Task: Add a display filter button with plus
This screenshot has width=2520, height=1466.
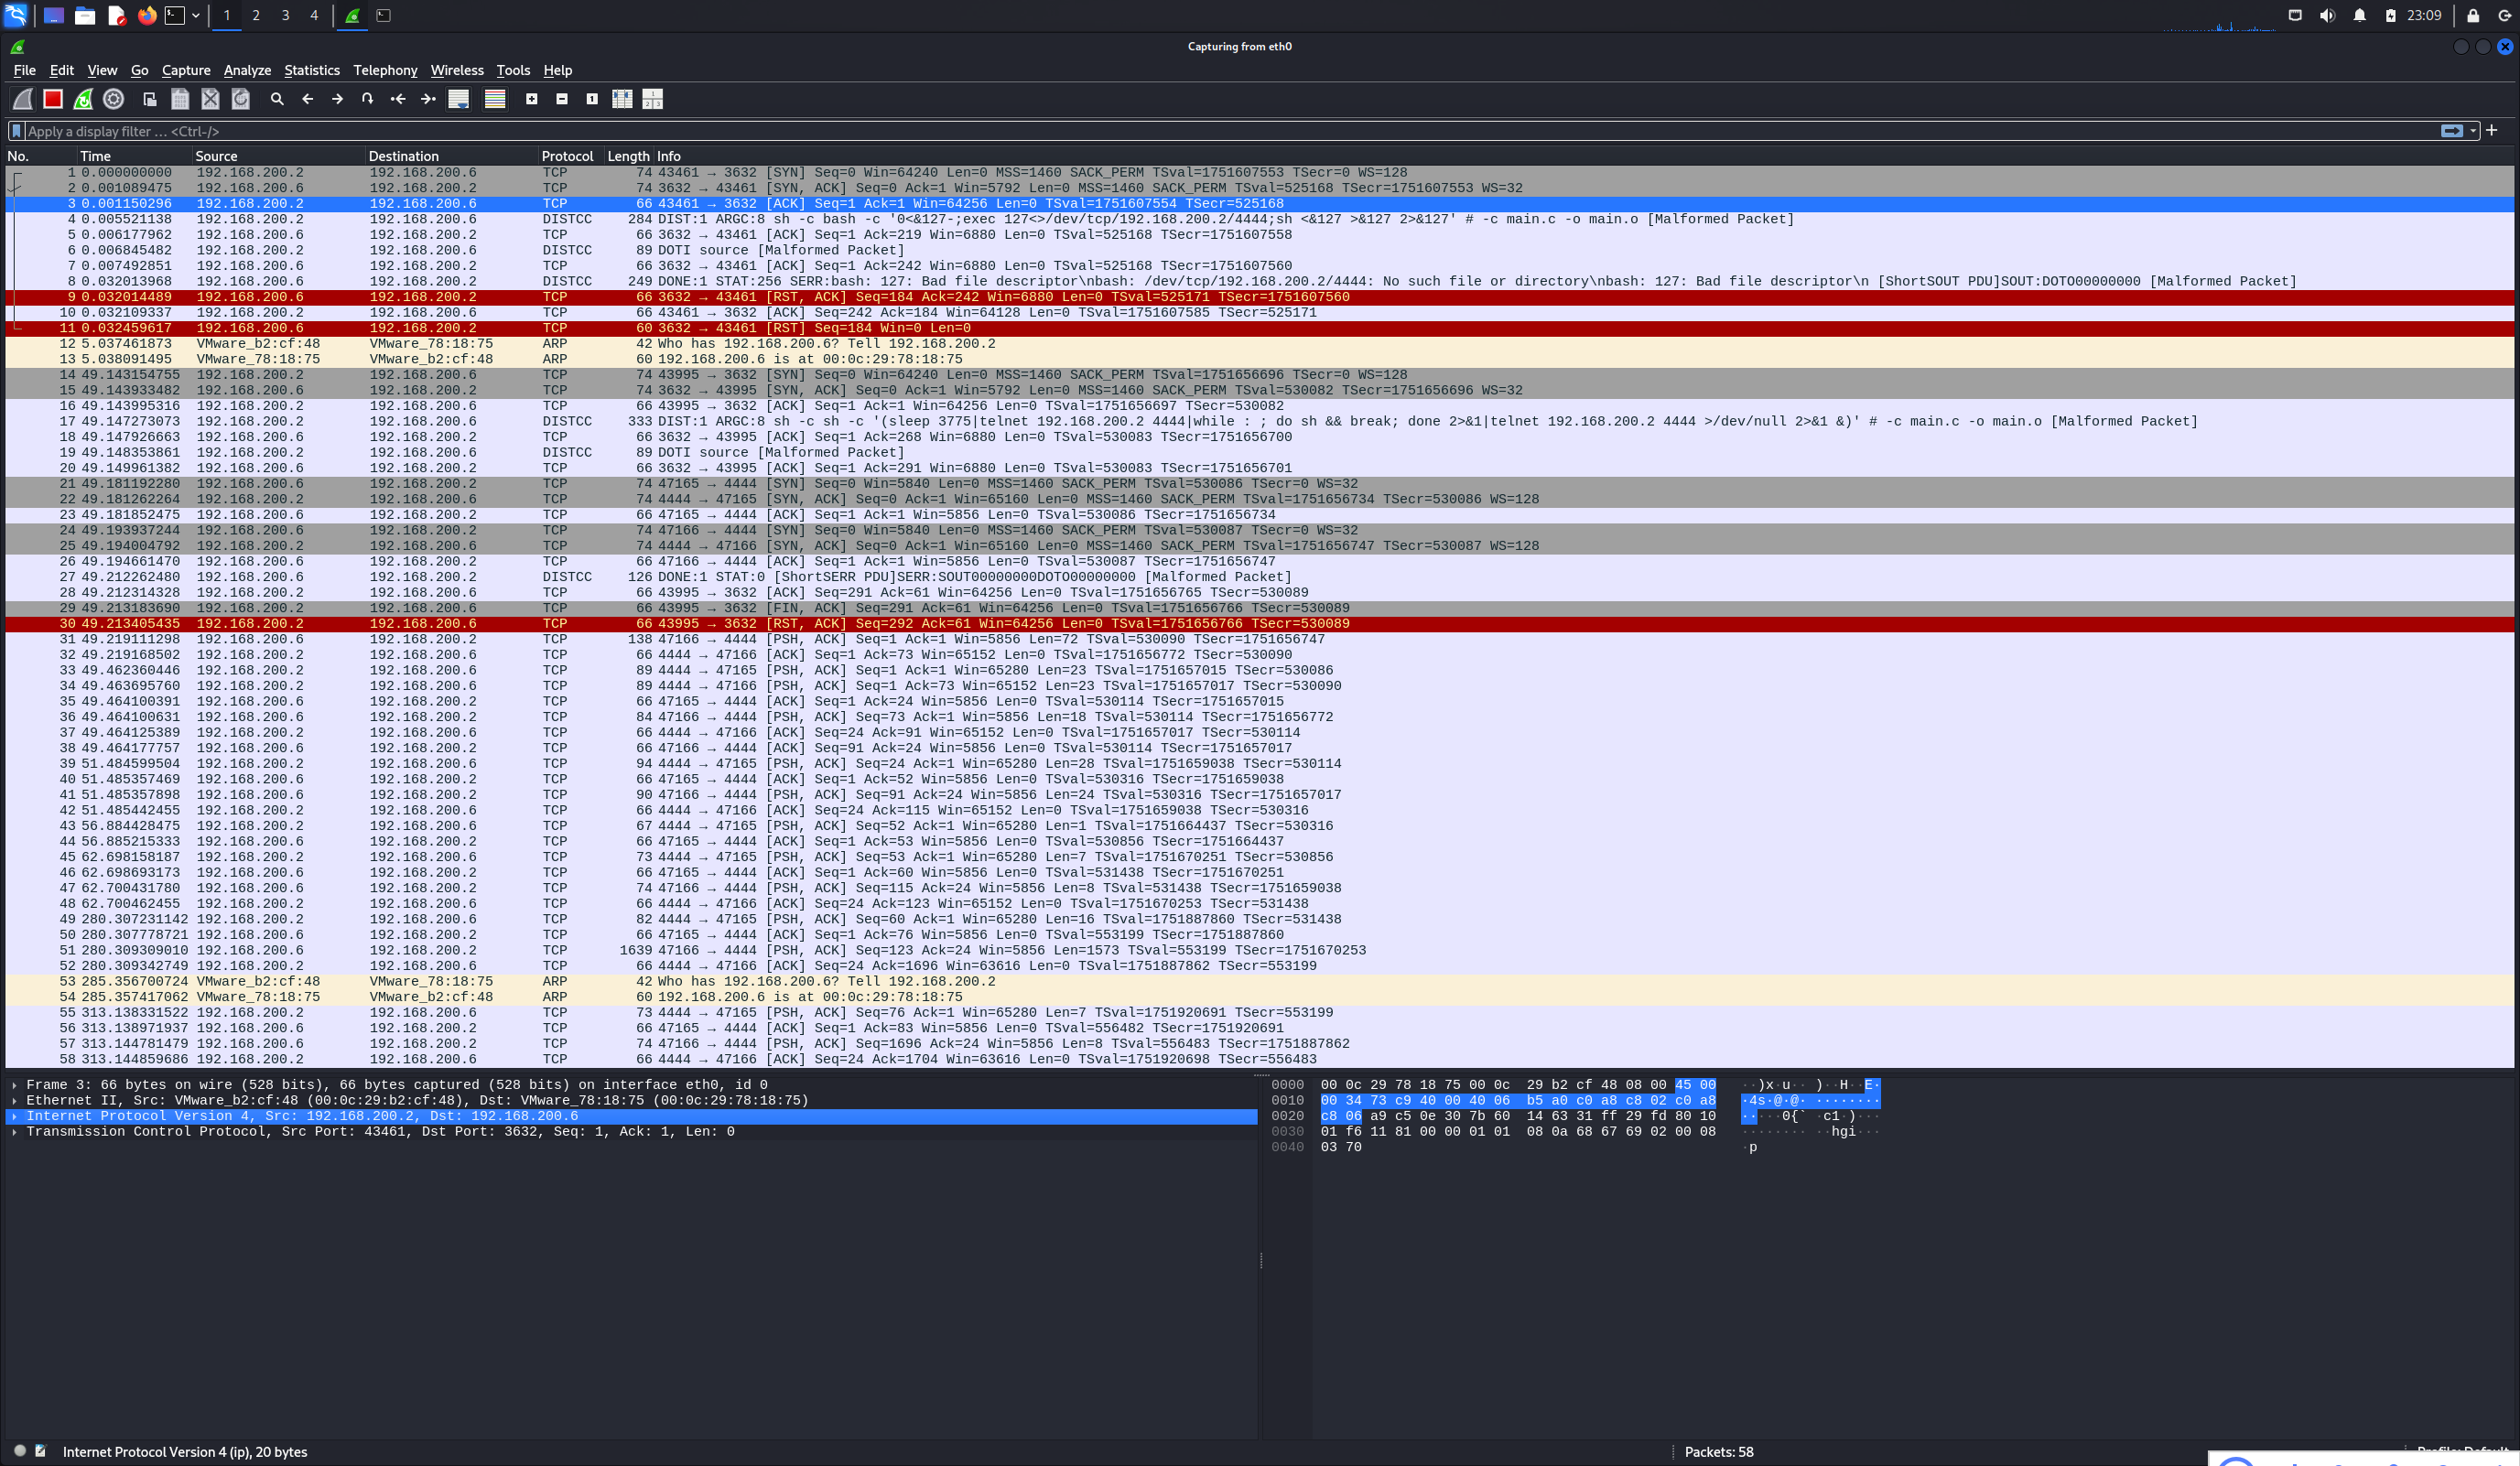Action: [2491, 130]
